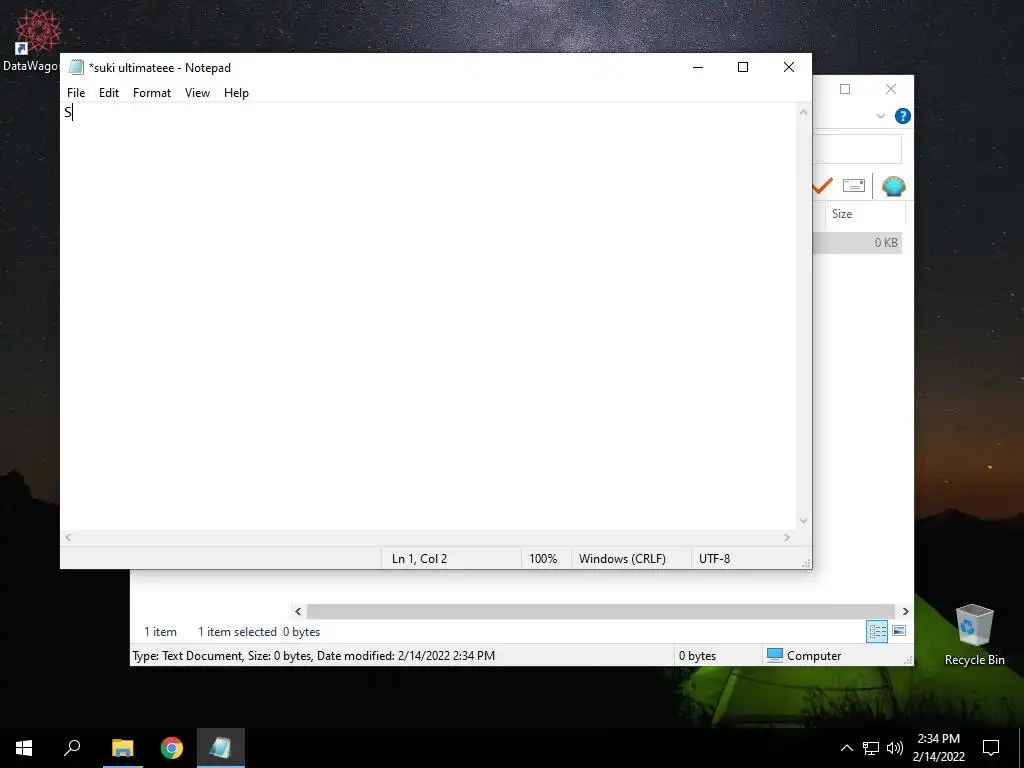Image resolution: width=1024 pixels, height=768 pixels.
Task: Open the notification center
Action: [x=991, y=748]
